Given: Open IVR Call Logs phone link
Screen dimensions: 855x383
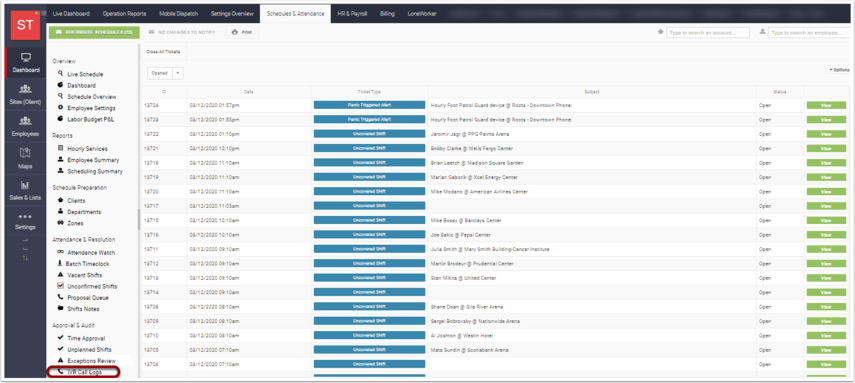Looking at the screenshot, I should coord(83,372).
